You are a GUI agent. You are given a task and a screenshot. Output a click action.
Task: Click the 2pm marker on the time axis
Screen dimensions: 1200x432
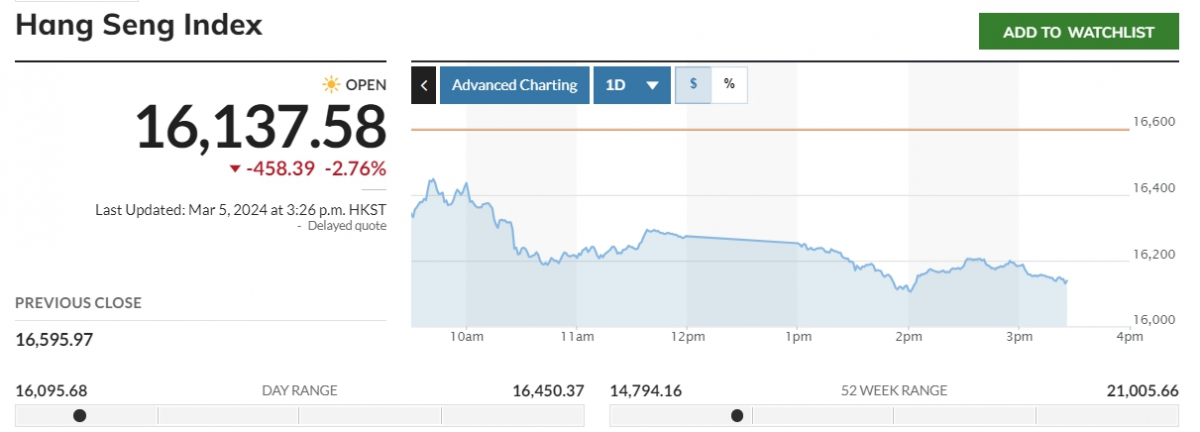(908, 338)
